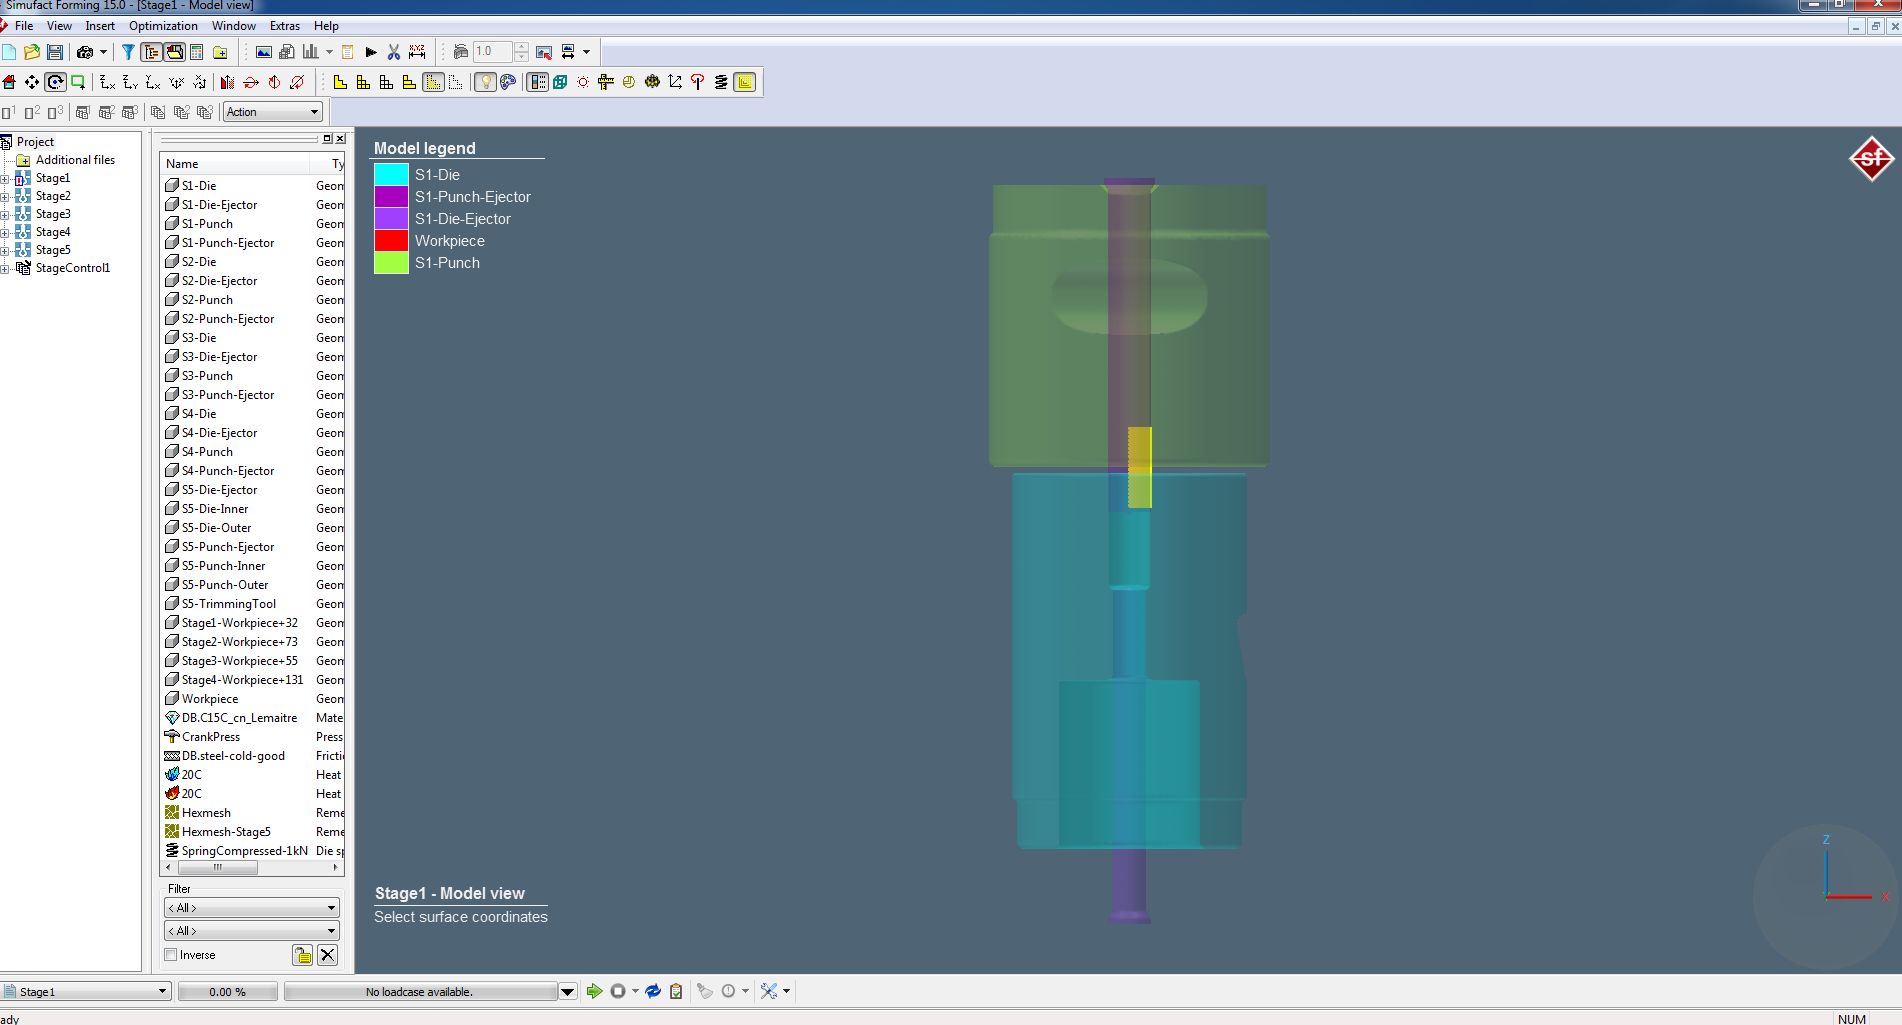This screenshot has height=1025, width=1902.
Task: Toggle the light bulb lighting button
Action: [485, 82]
